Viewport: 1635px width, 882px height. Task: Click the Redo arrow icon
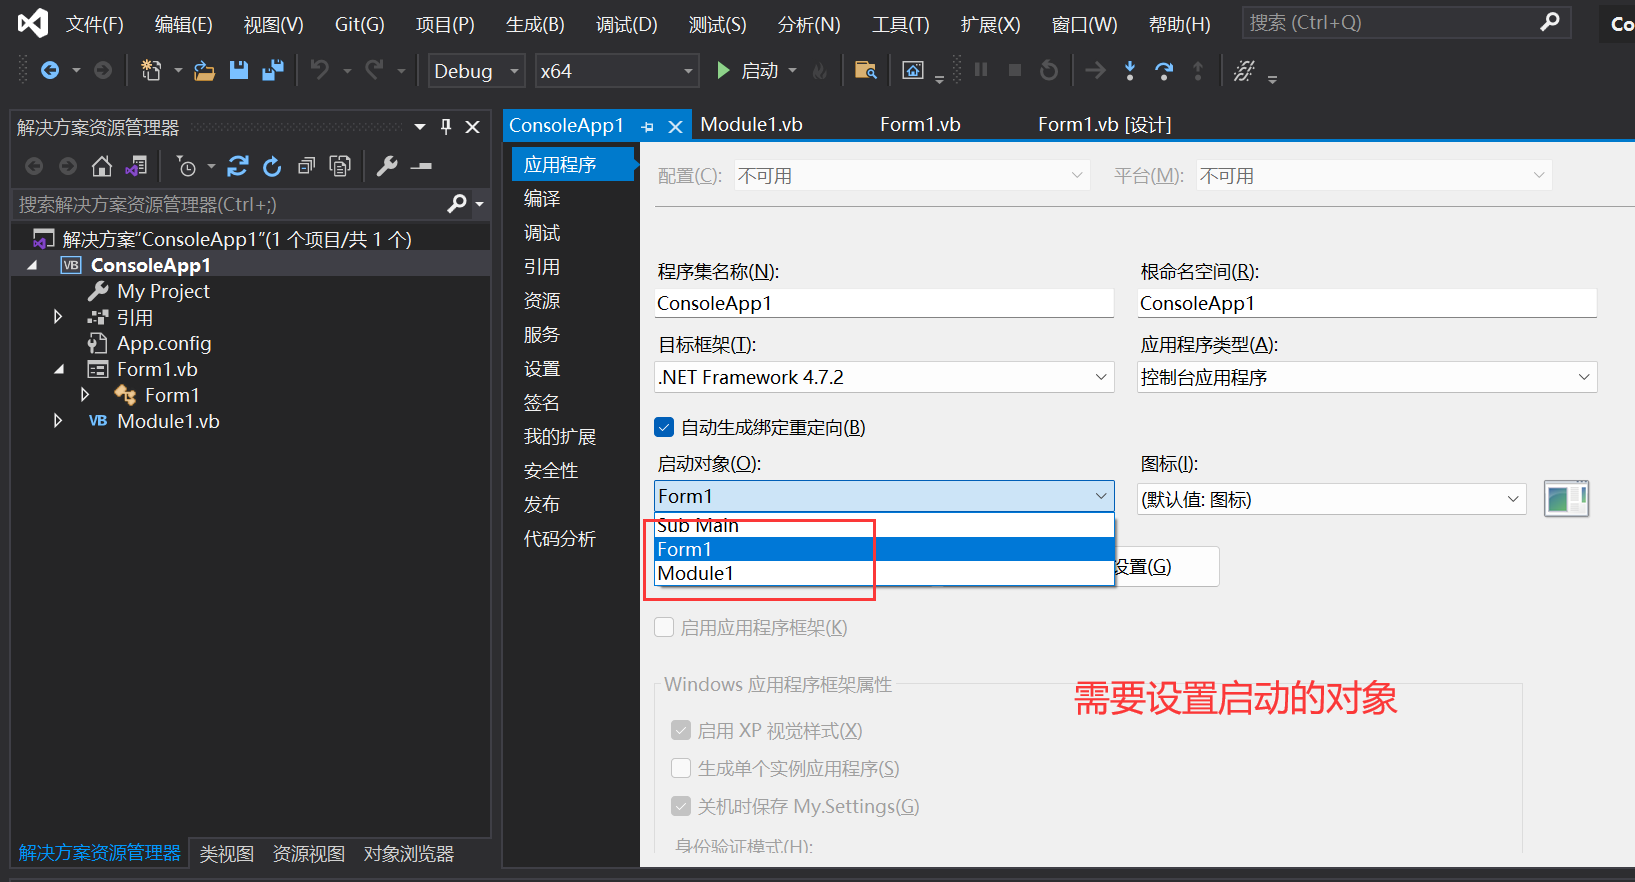[x=374, y=70]
